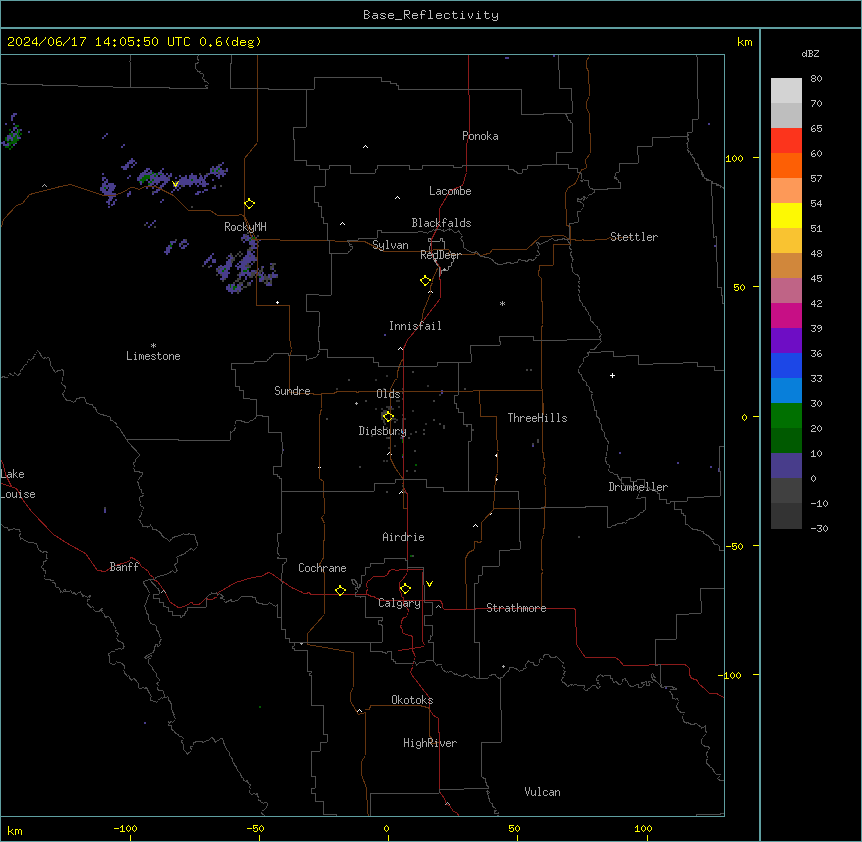Click the yellow diamond marker near RockyMH
The height and width of the screenshot is (842, 862).
tap(250, 204)
